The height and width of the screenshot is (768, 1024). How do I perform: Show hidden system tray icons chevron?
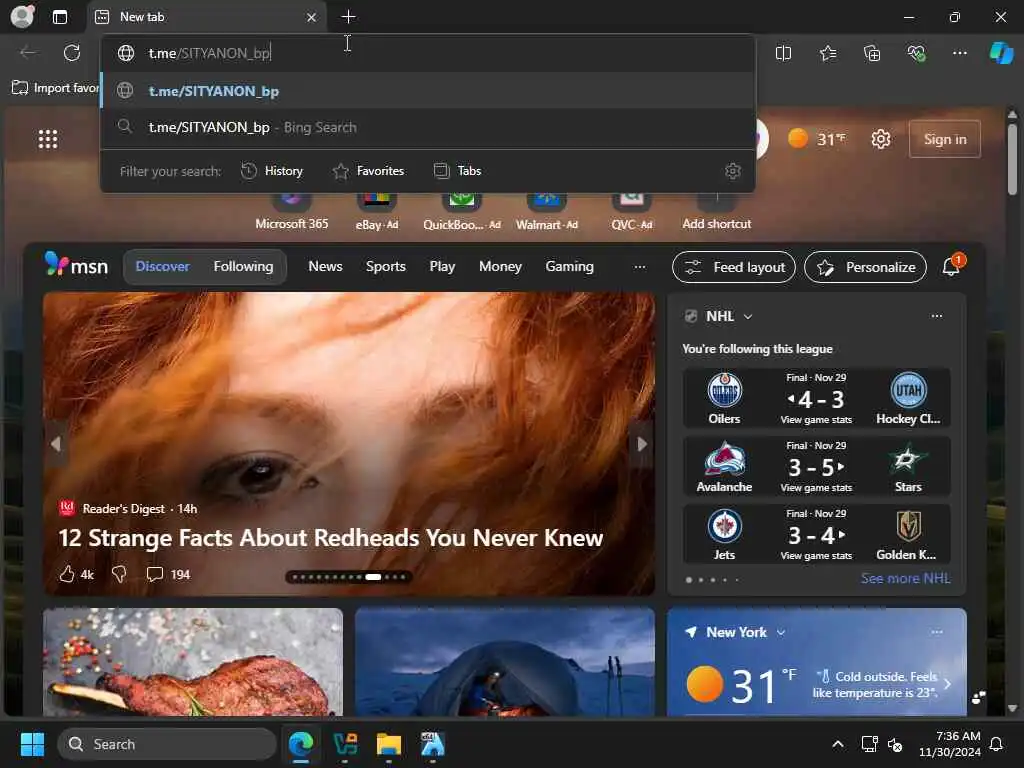(x=837, y=744)
